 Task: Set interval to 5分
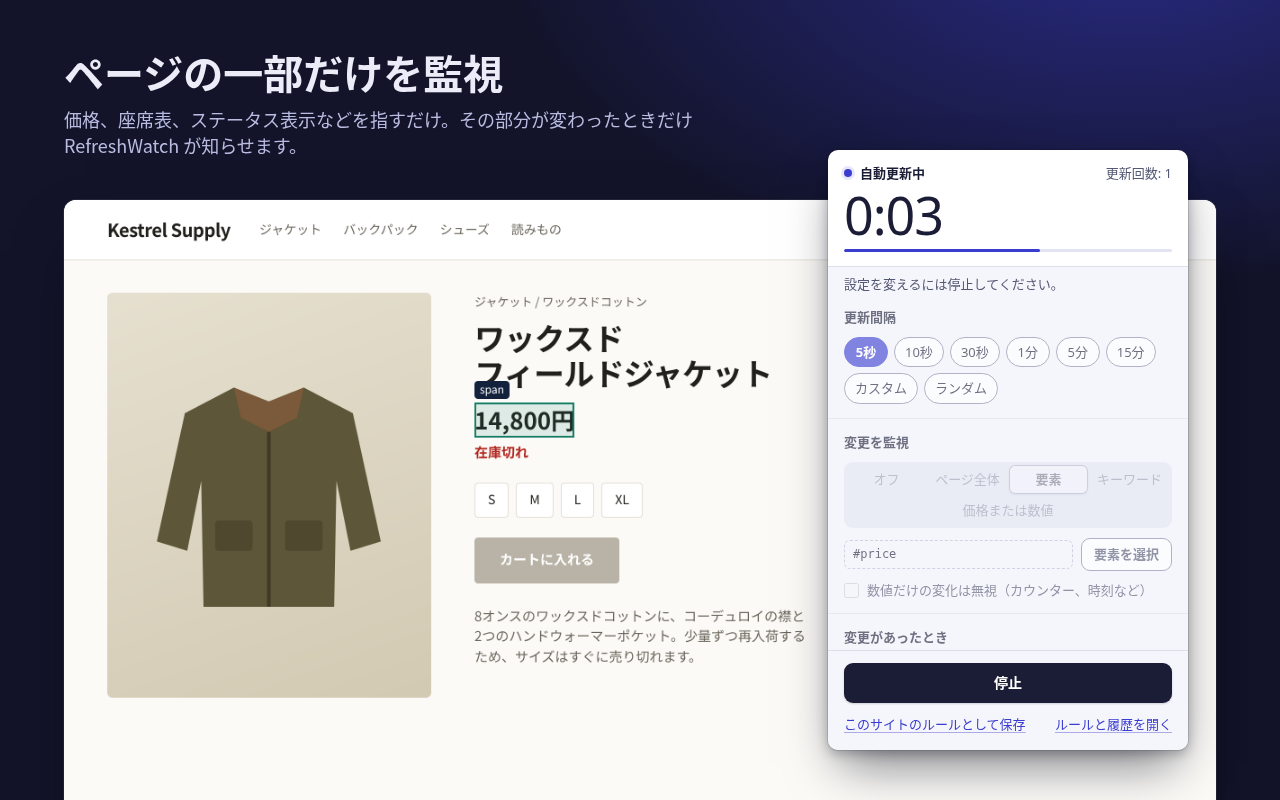pos(1078,352)
